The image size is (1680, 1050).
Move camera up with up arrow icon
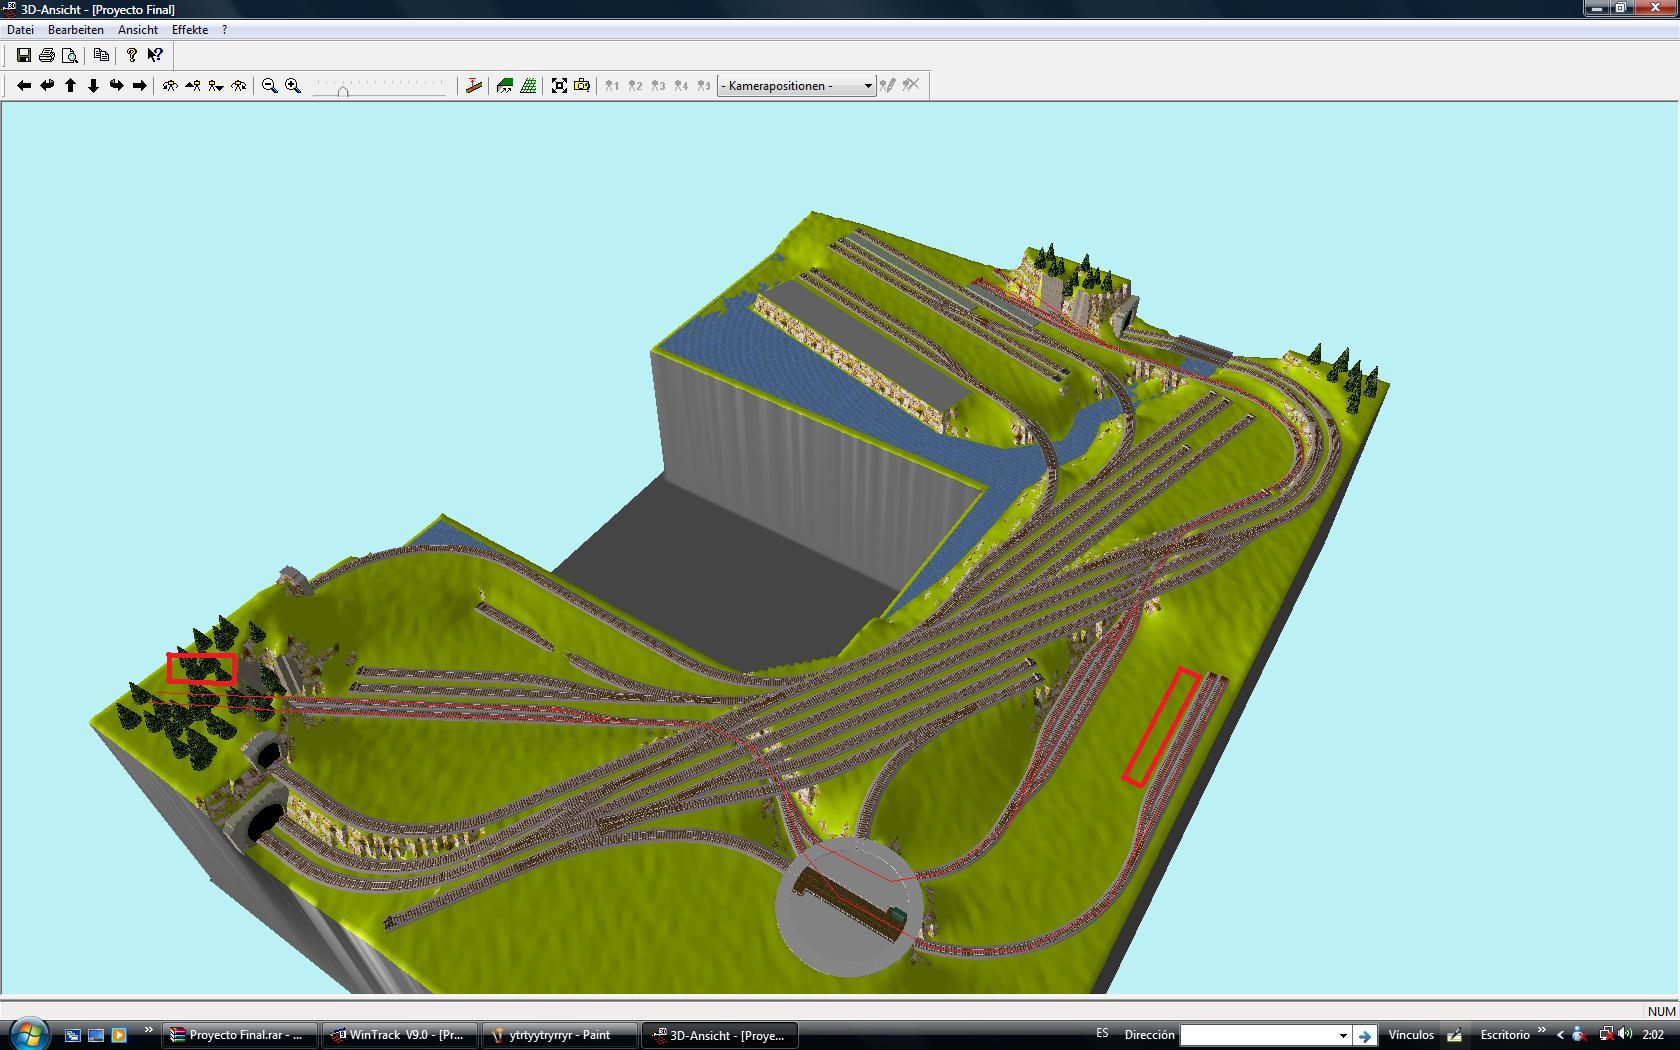(70, 86)
